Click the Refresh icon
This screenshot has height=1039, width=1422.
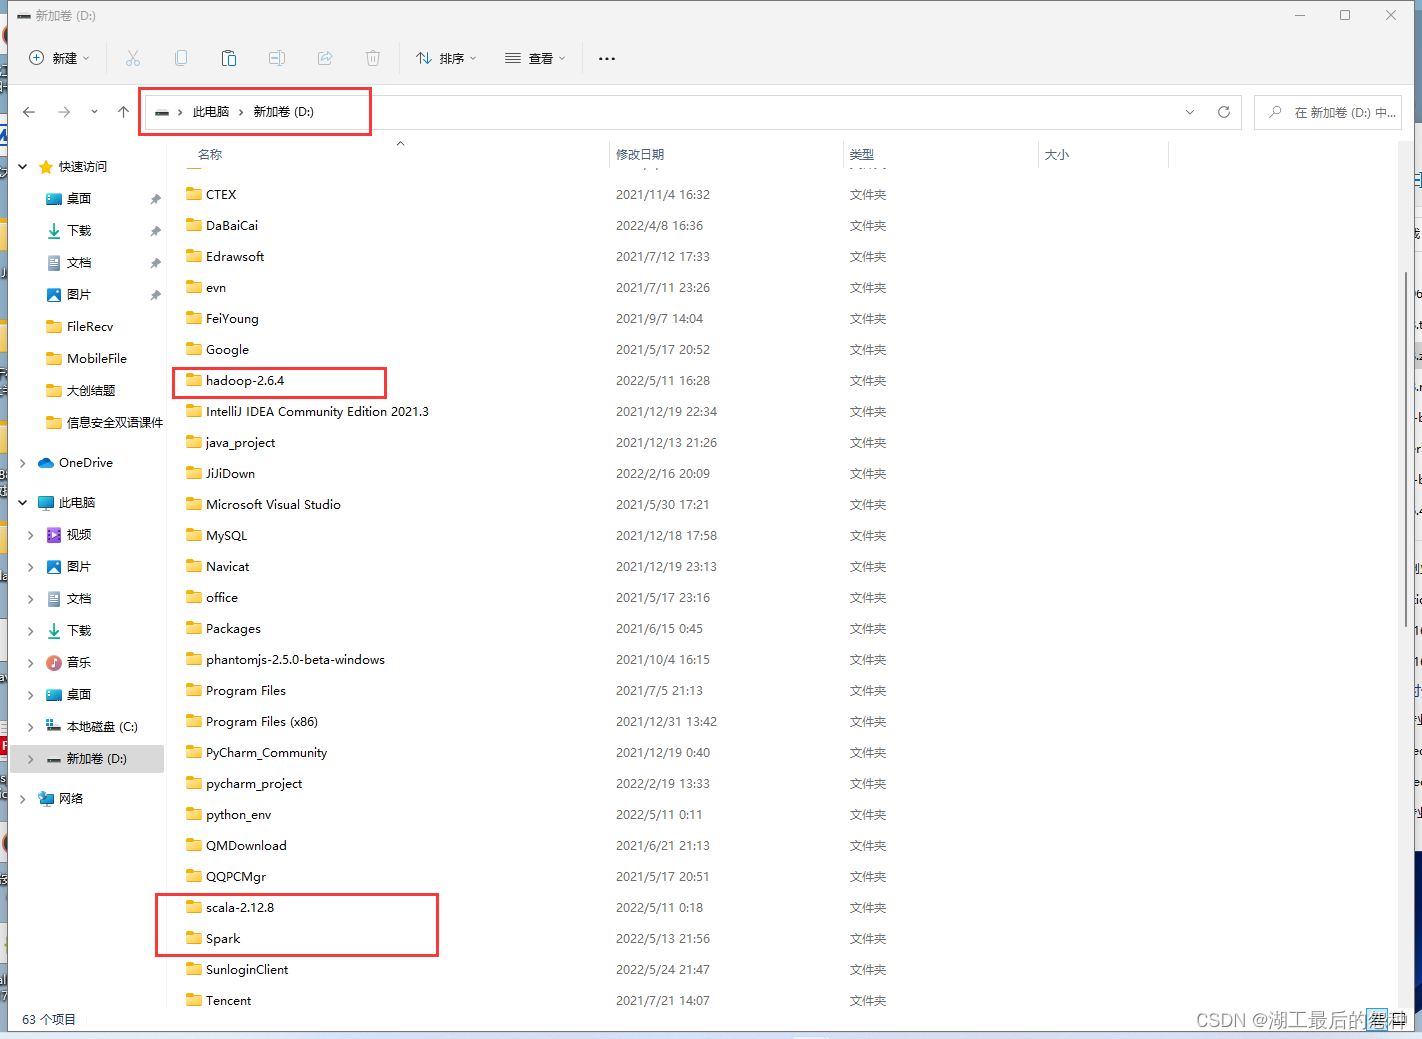point(1224,112)
